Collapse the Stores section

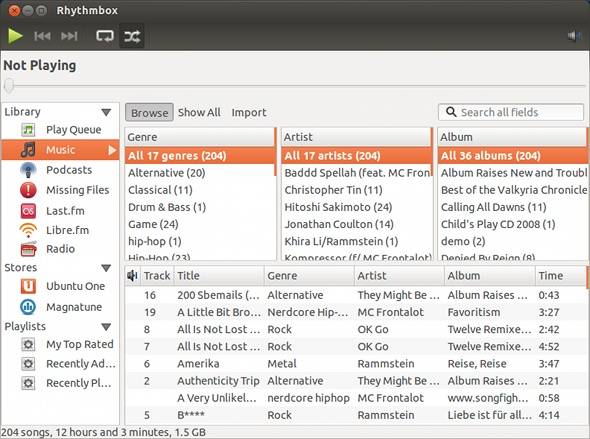click(x=106, y=268)
